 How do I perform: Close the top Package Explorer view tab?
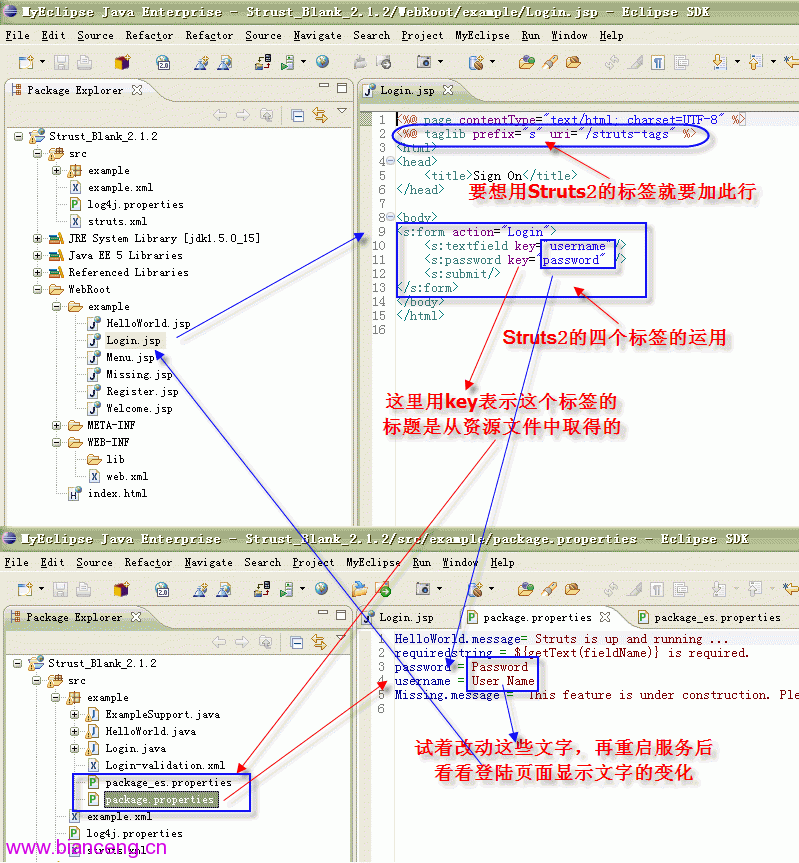[136, 90]
